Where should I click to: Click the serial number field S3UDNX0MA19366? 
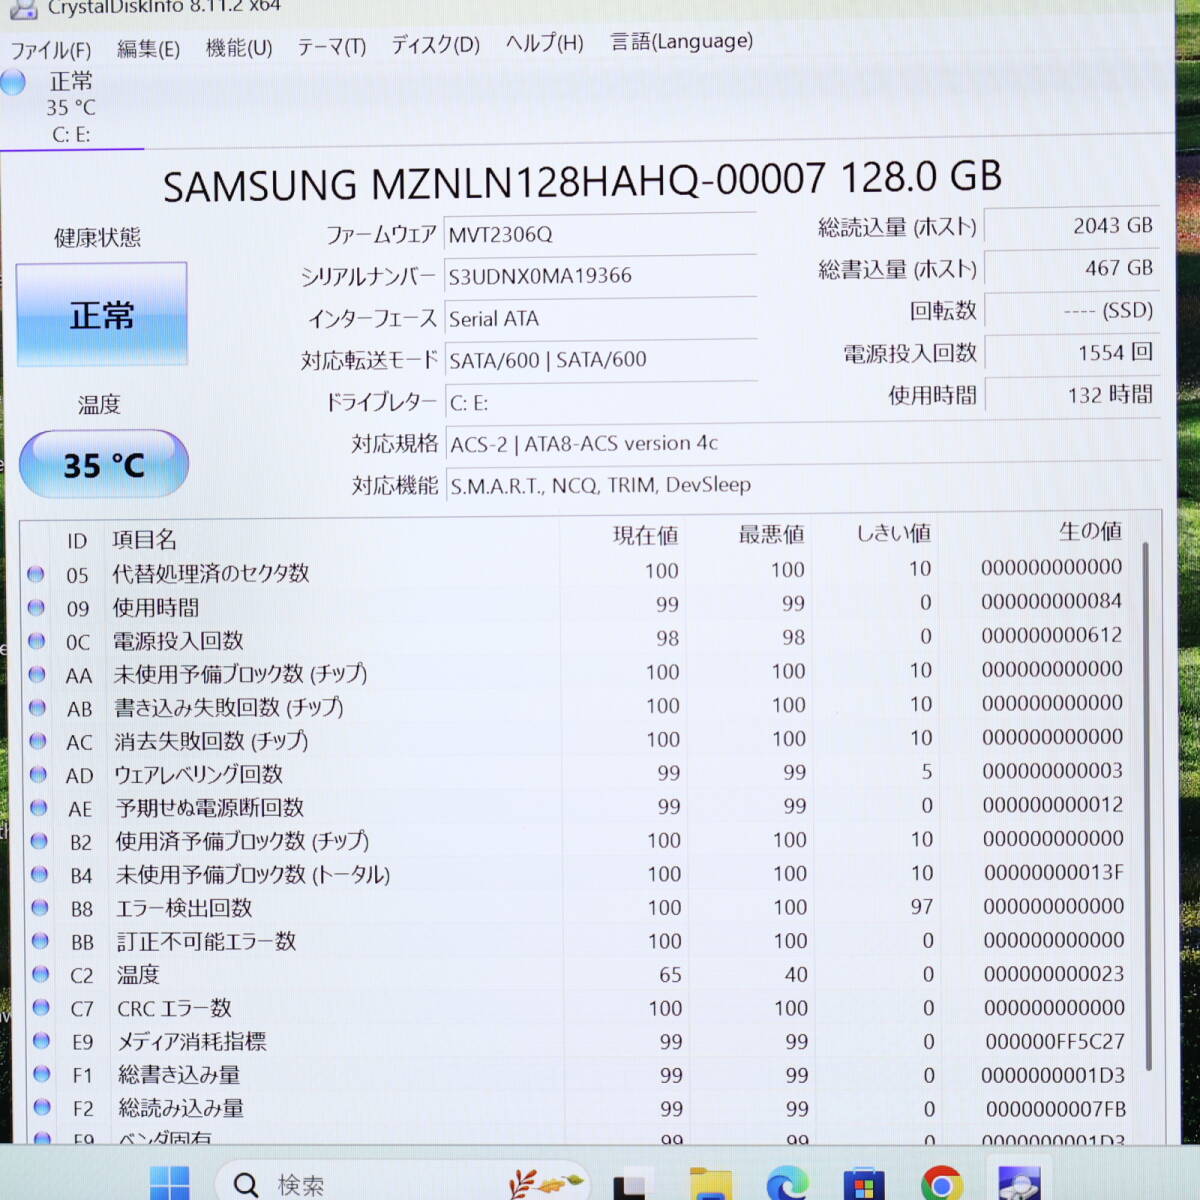click(x=600, y=276)
